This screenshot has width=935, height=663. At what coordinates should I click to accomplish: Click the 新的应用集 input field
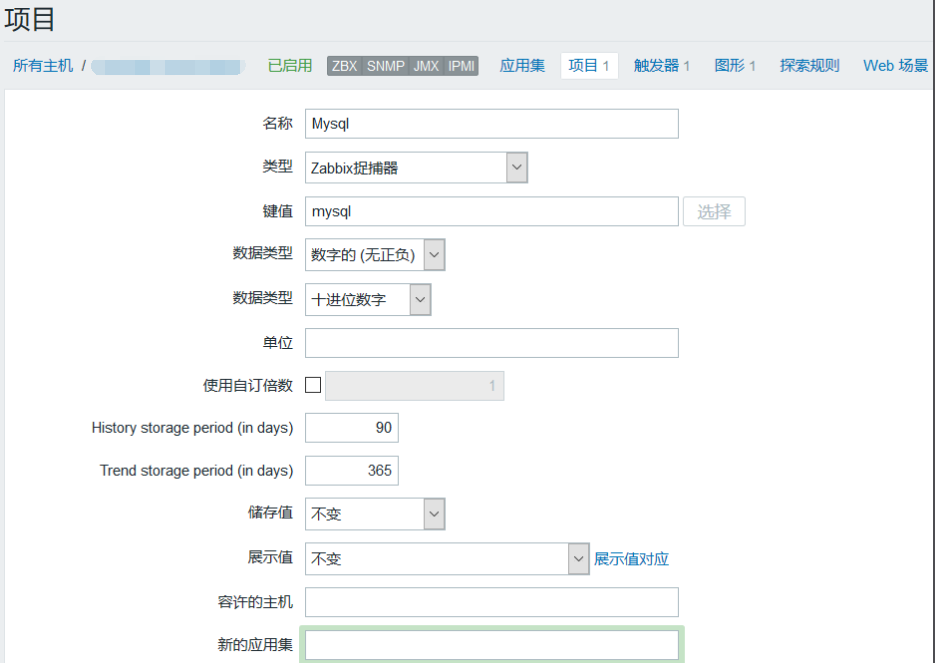[x=490, y=645]
